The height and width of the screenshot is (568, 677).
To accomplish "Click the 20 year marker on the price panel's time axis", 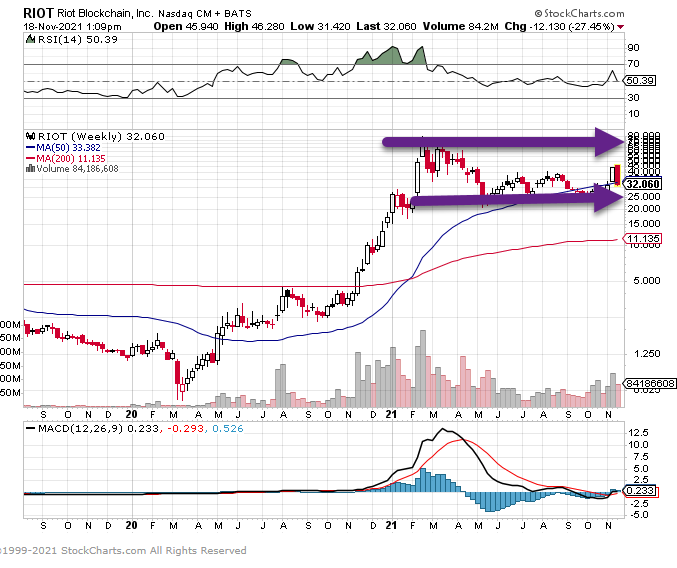I will (131, 414).
